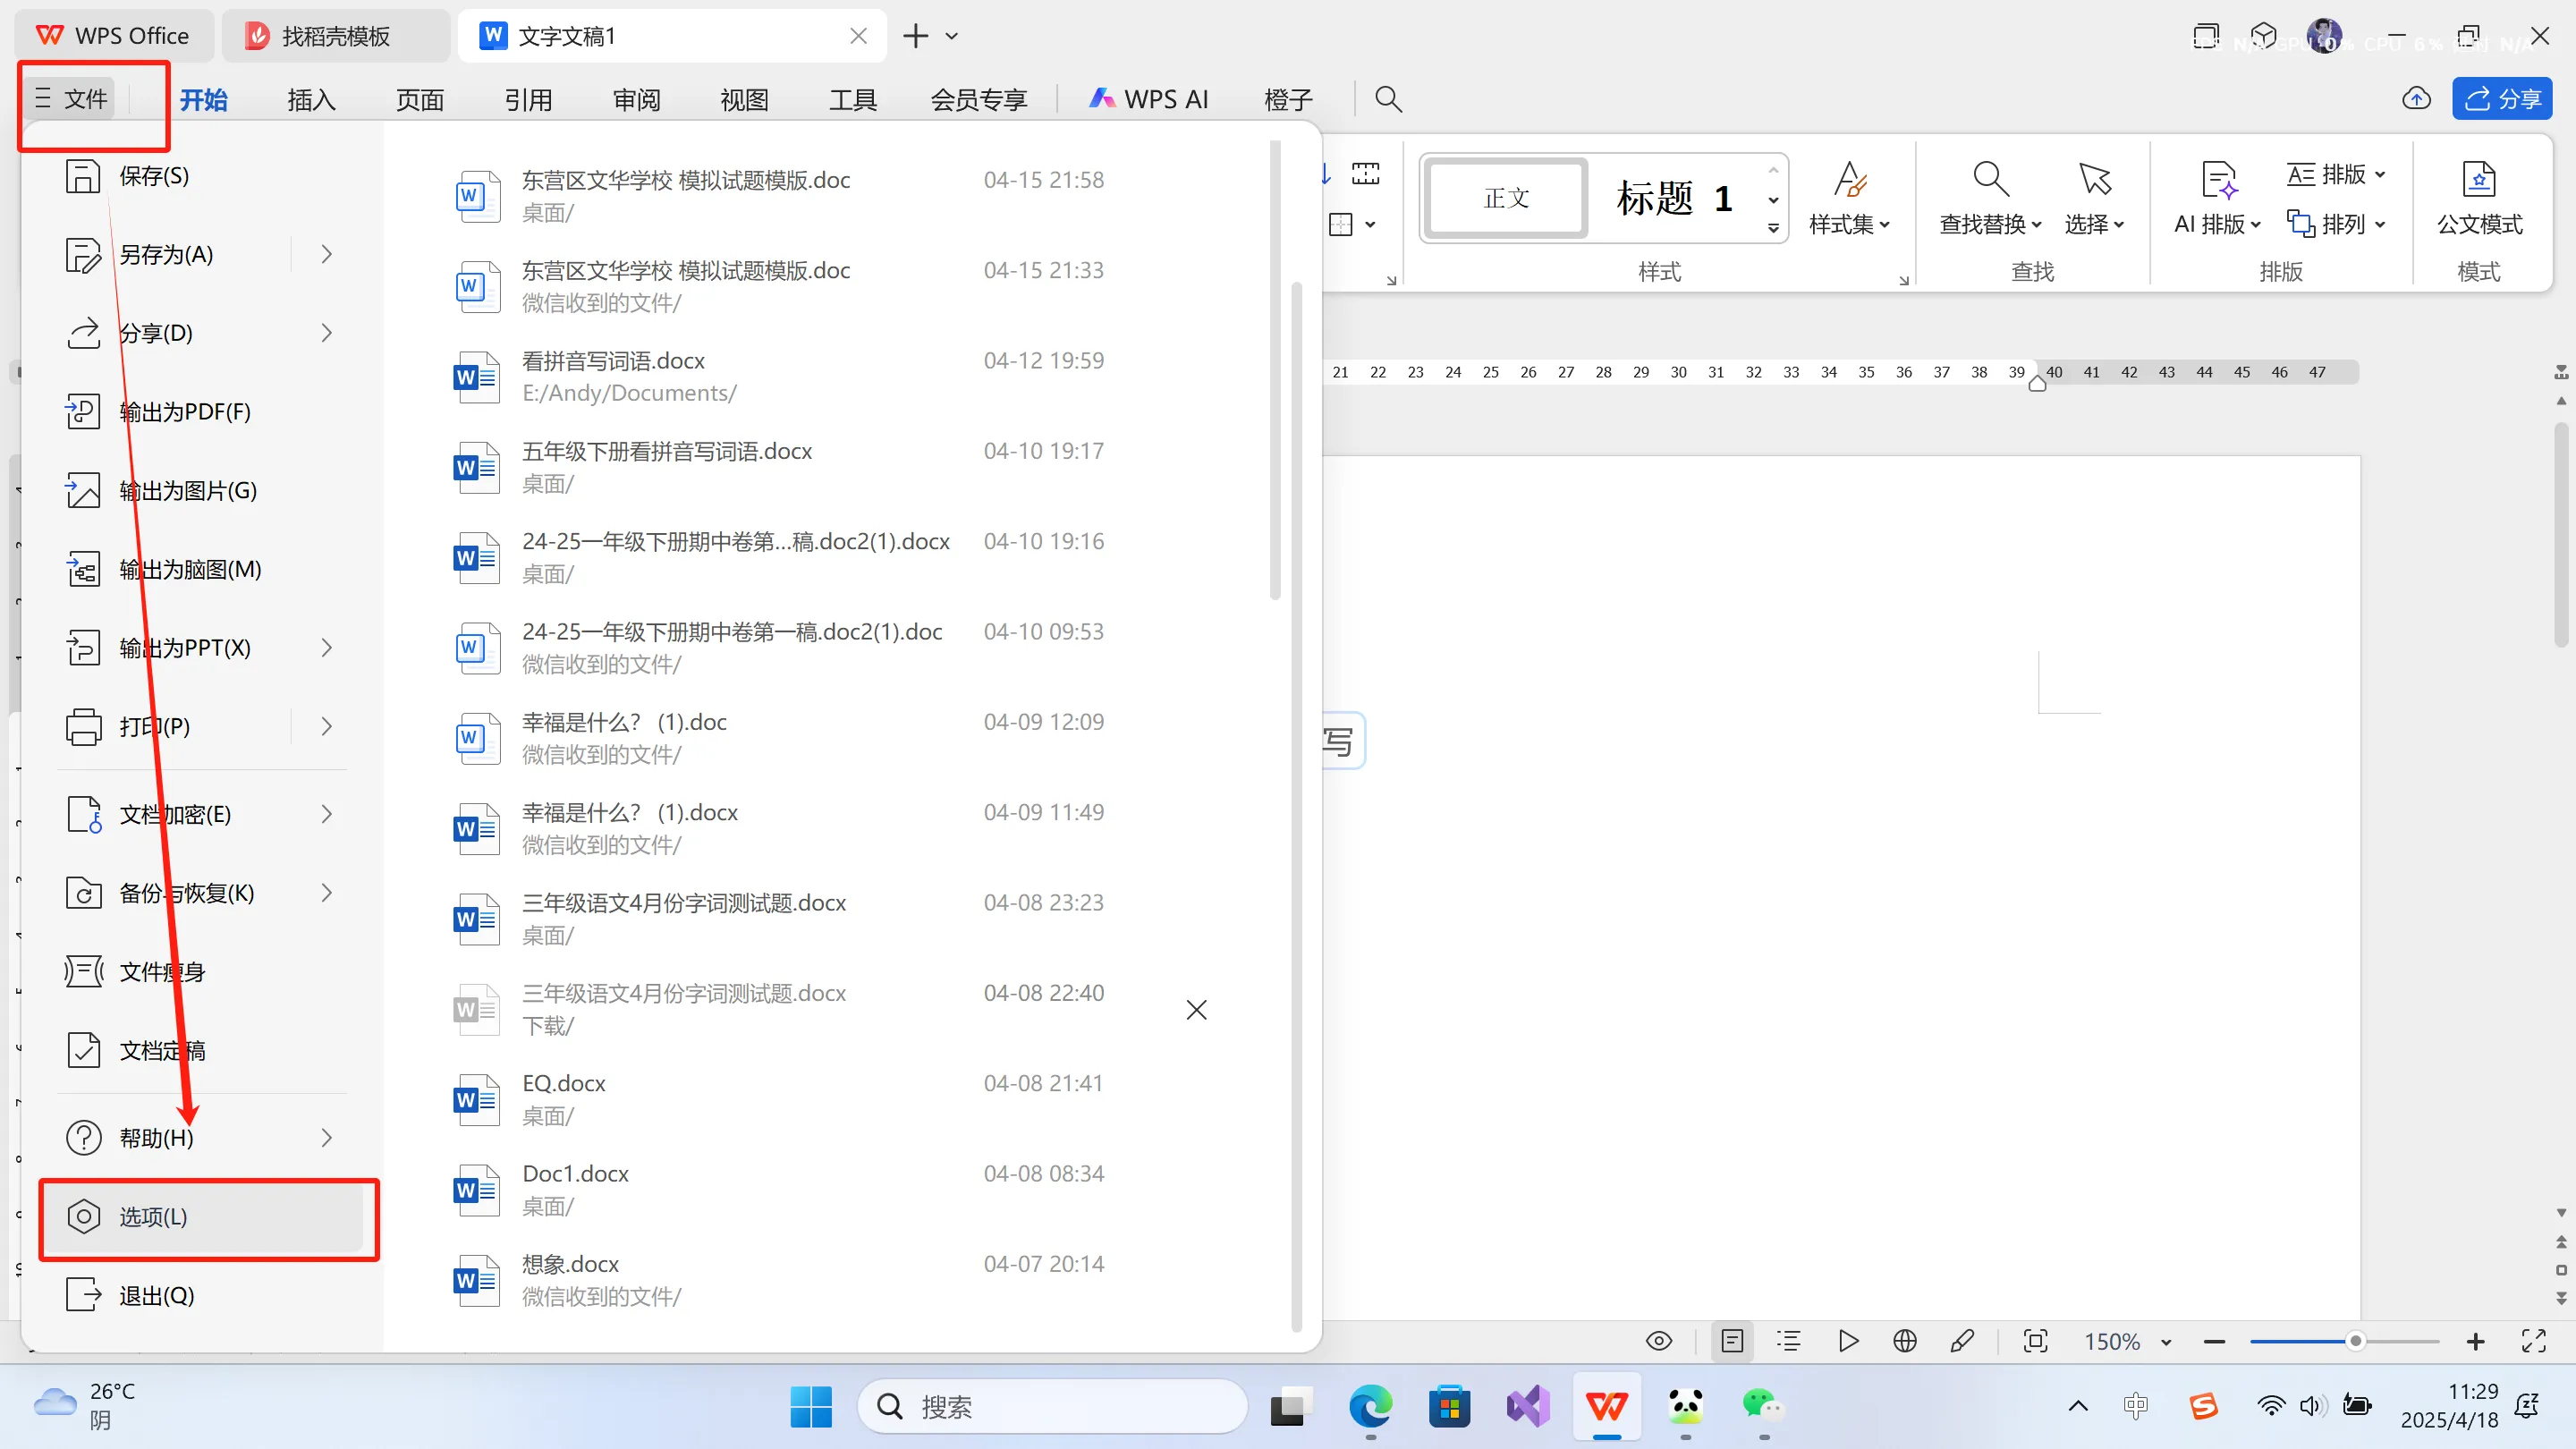Select the 文件瘦身 file slimming option

tap(162, 970)
